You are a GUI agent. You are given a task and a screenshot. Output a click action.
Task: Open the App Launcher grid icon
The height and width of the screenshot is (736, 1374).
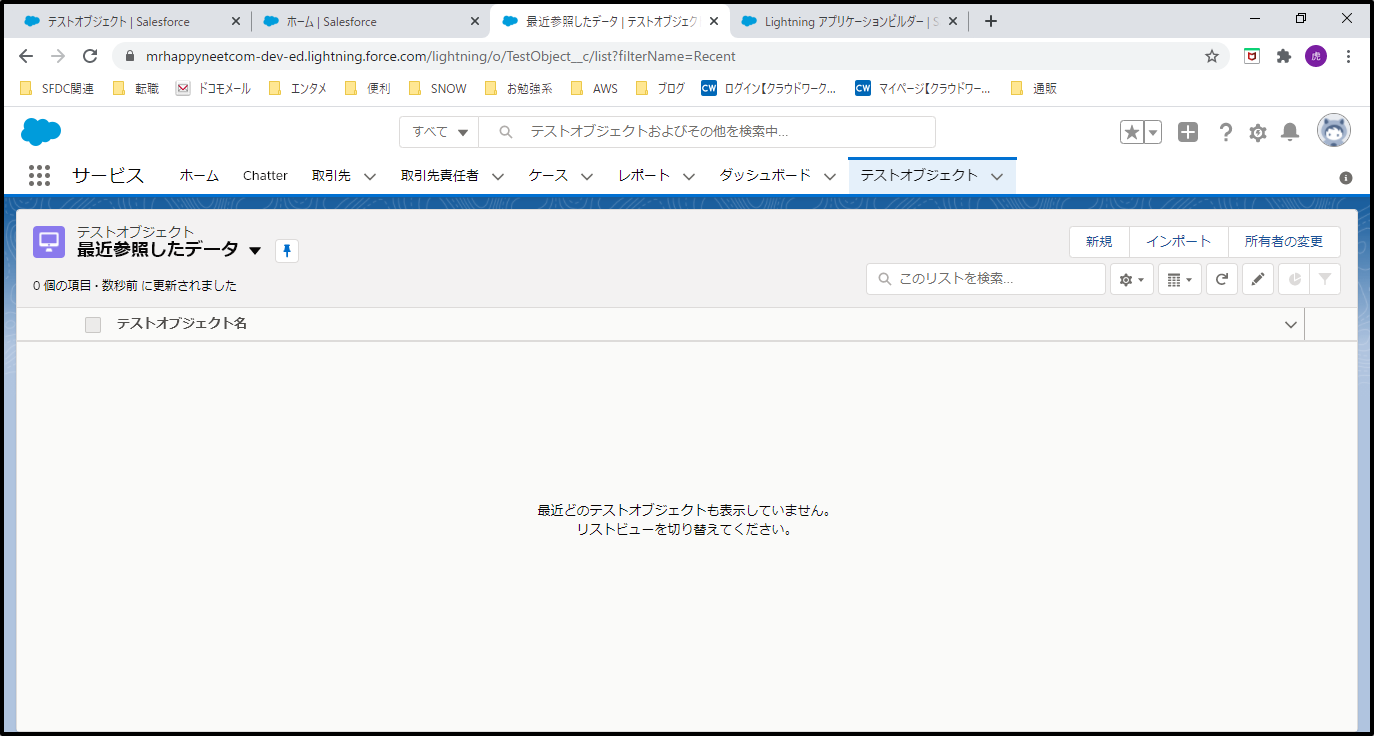39,175
